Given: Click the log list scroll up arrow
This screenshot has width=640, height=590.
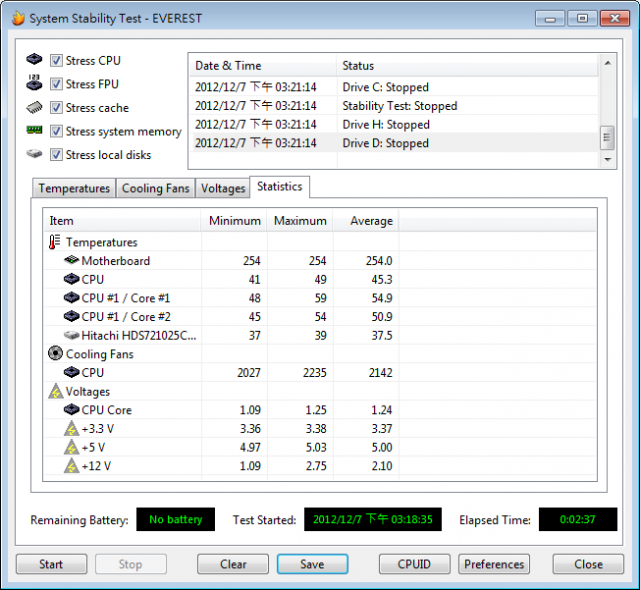Looking at the screenshot, I should [x=607, y=63].
